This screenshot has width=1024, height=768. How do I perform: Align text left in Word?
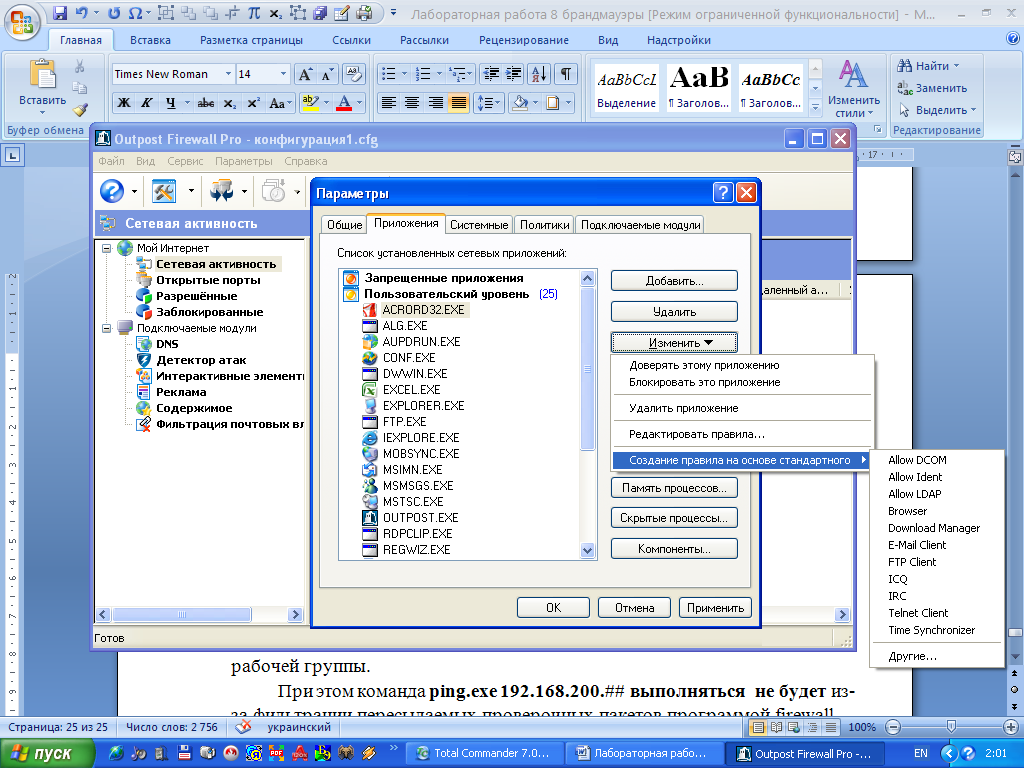(x=389, y=103)
